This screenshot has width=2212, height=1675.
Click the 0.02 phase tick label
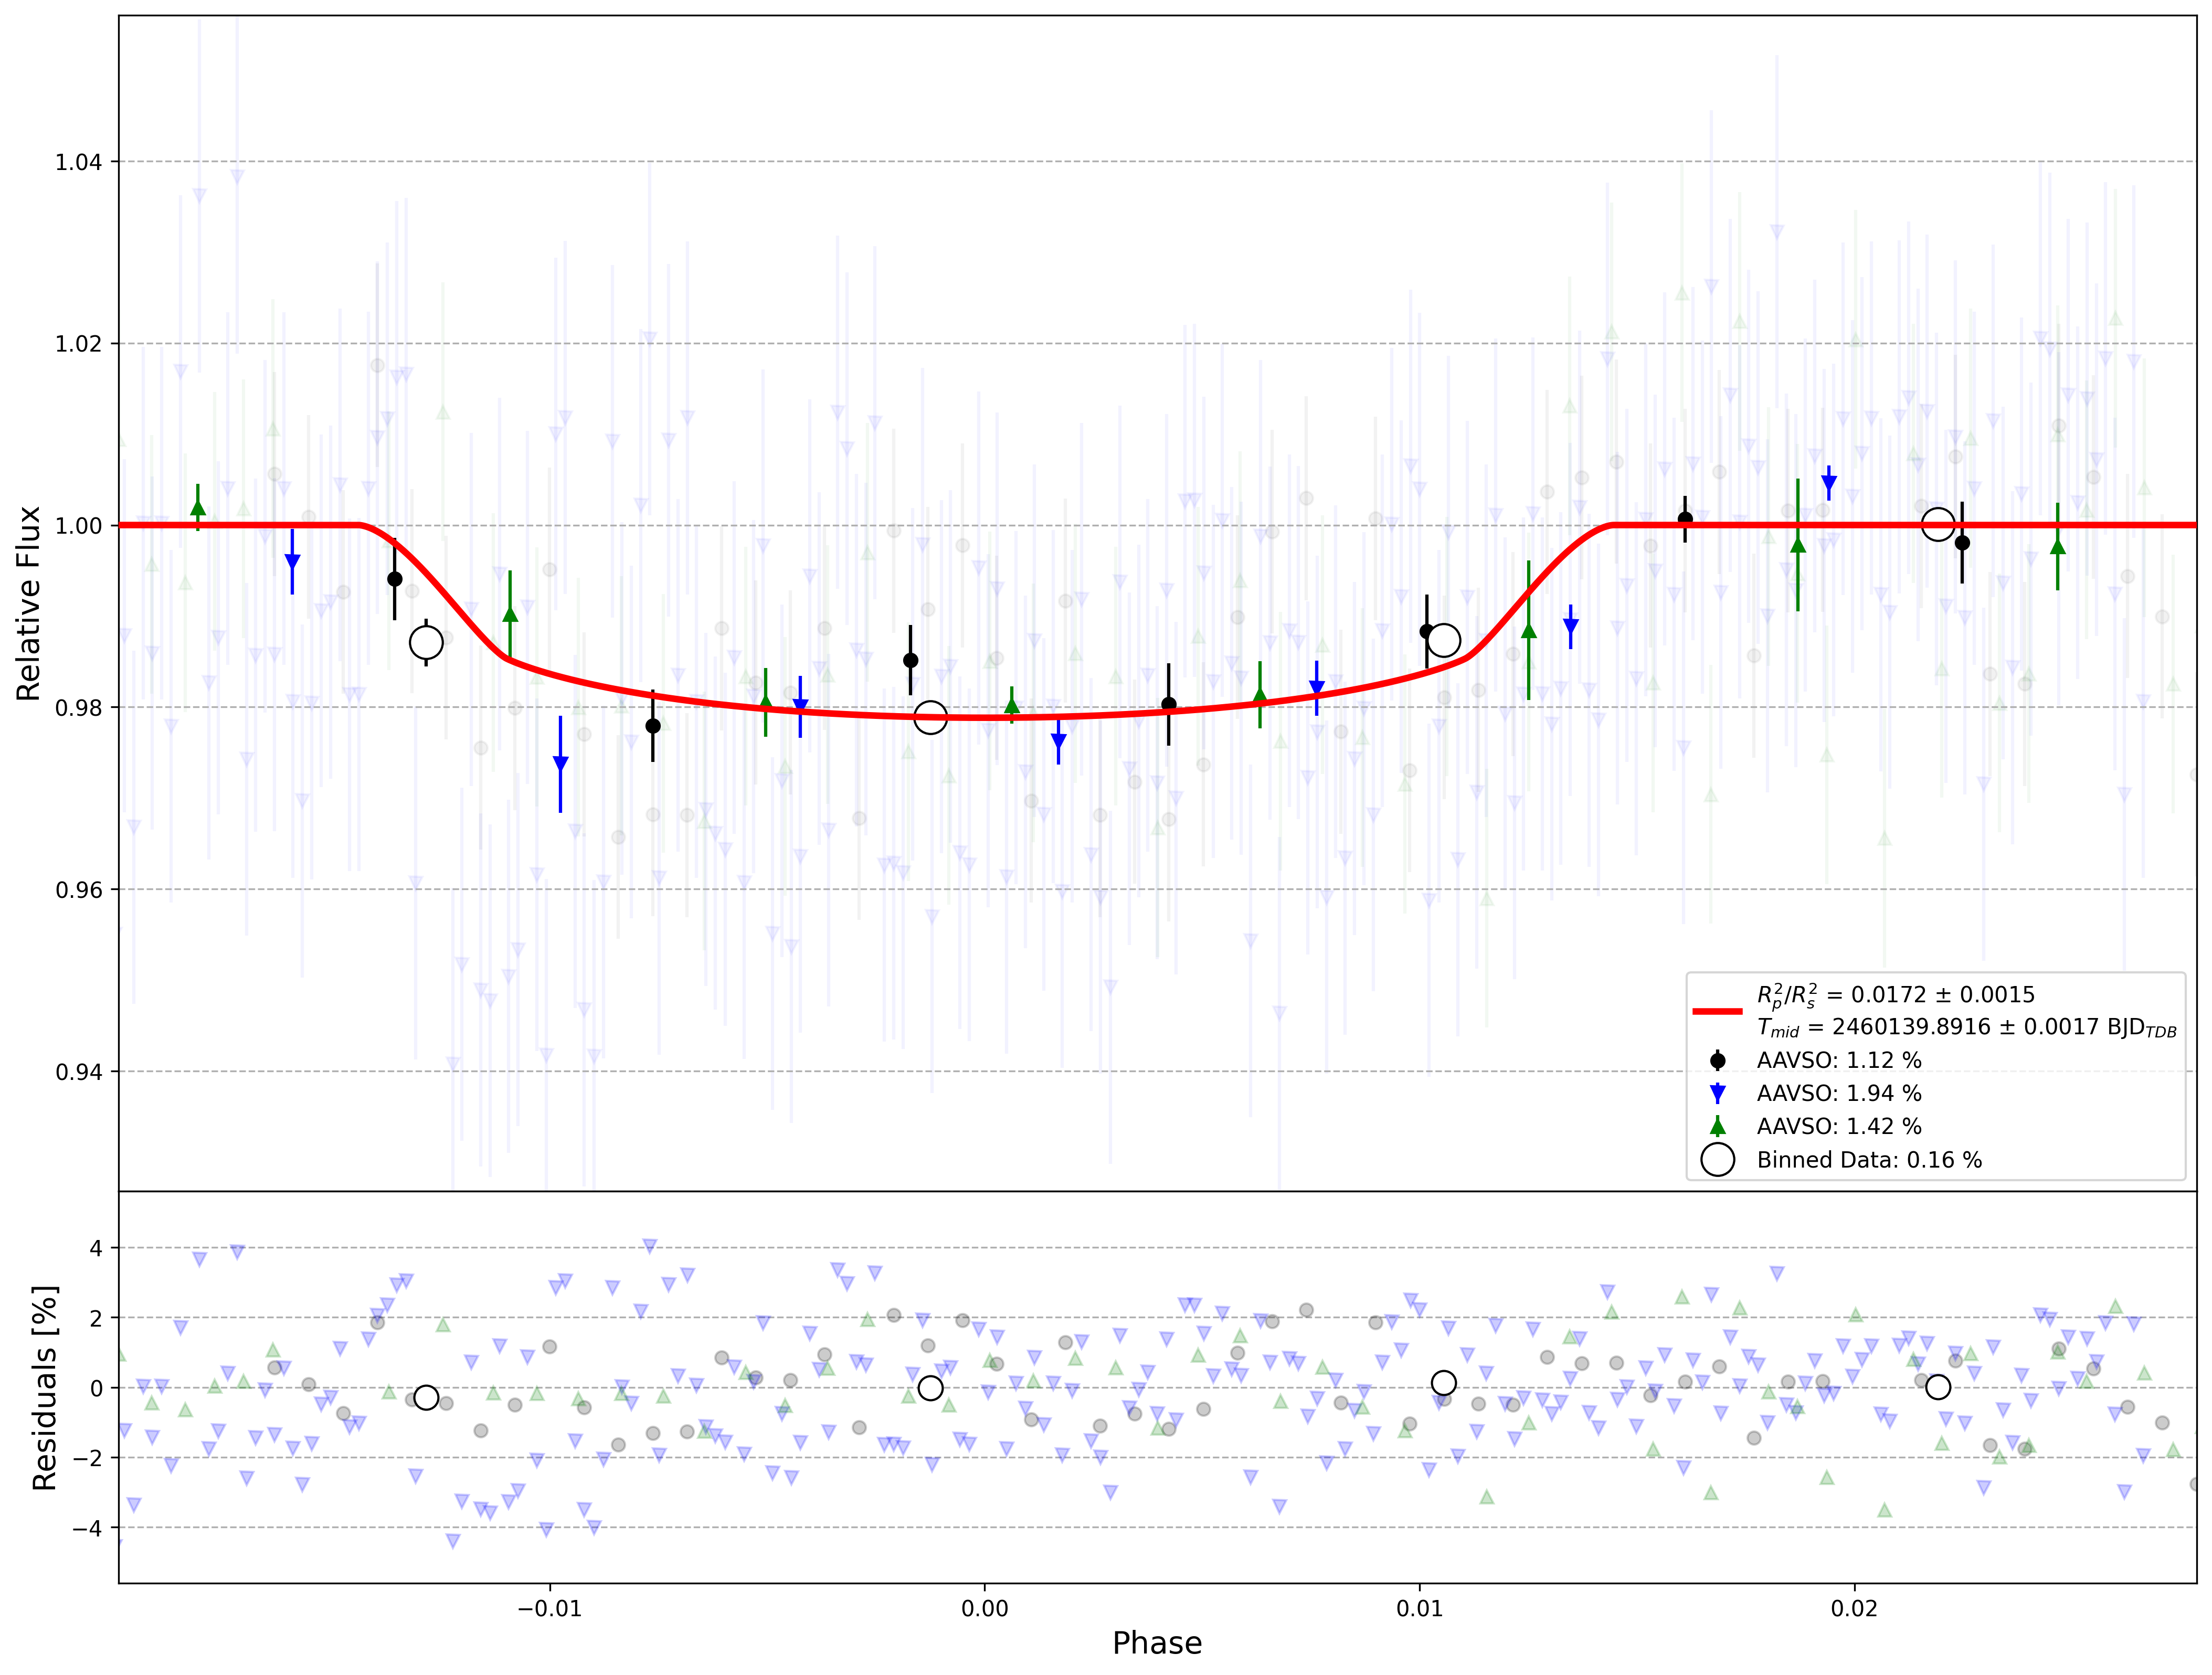[1855, 1609]
